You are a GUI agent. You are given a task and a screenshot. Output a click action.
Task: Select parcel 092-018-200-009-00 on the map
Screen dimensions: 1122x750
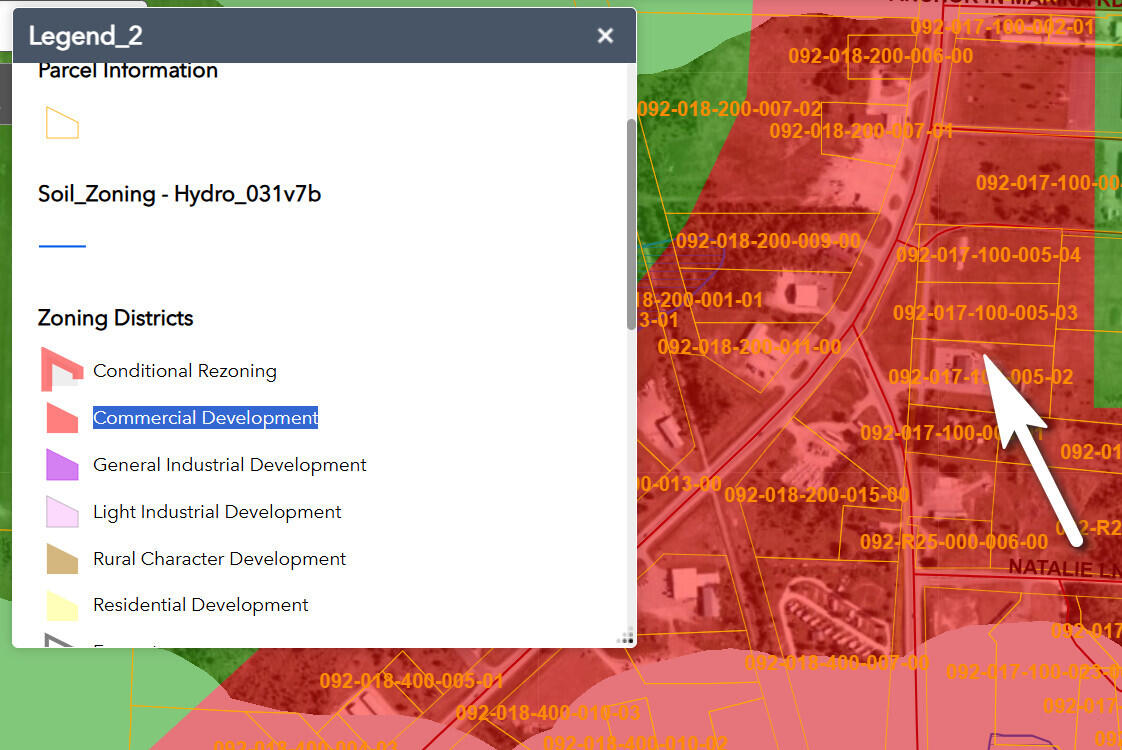pos(767,241)
